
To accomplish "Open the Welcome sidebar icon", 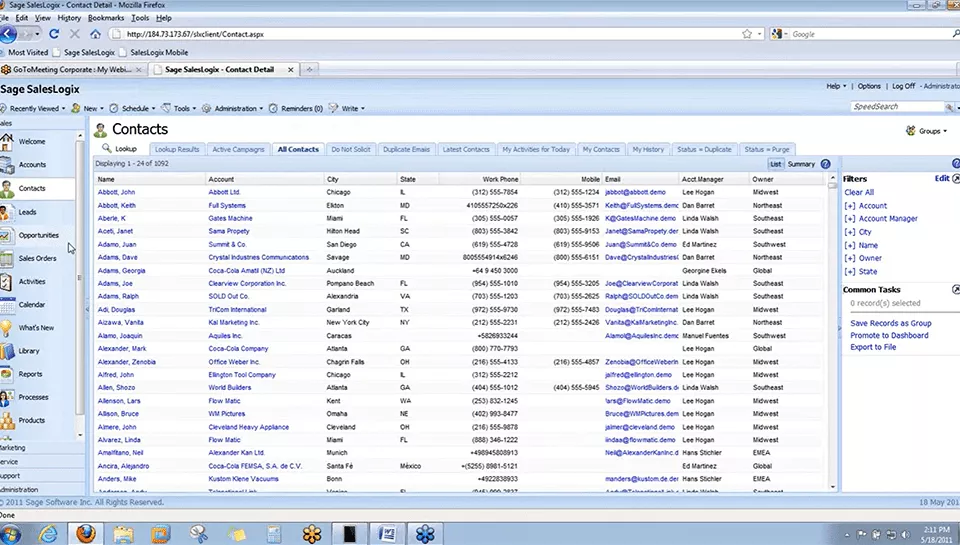I will (7, 141).
